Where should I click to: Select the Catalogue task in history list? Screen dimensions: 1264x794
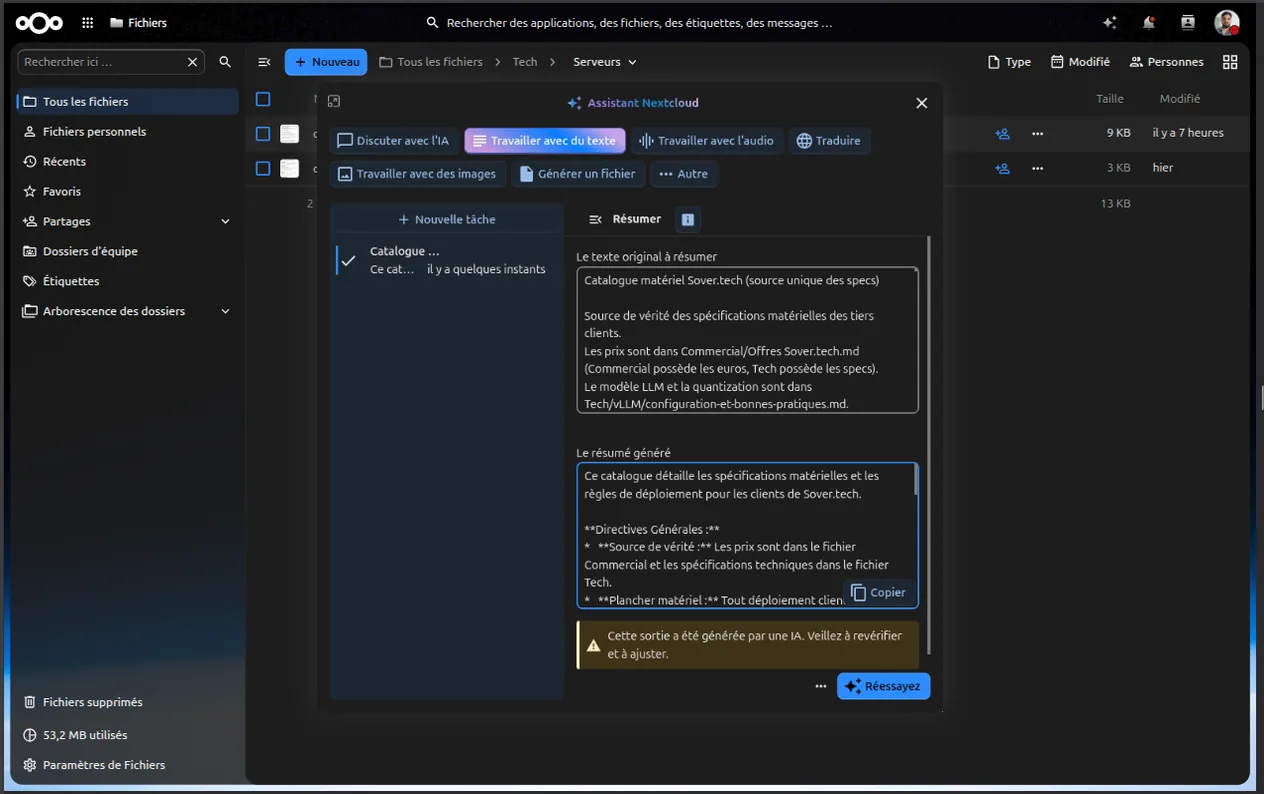click(447, 260)
